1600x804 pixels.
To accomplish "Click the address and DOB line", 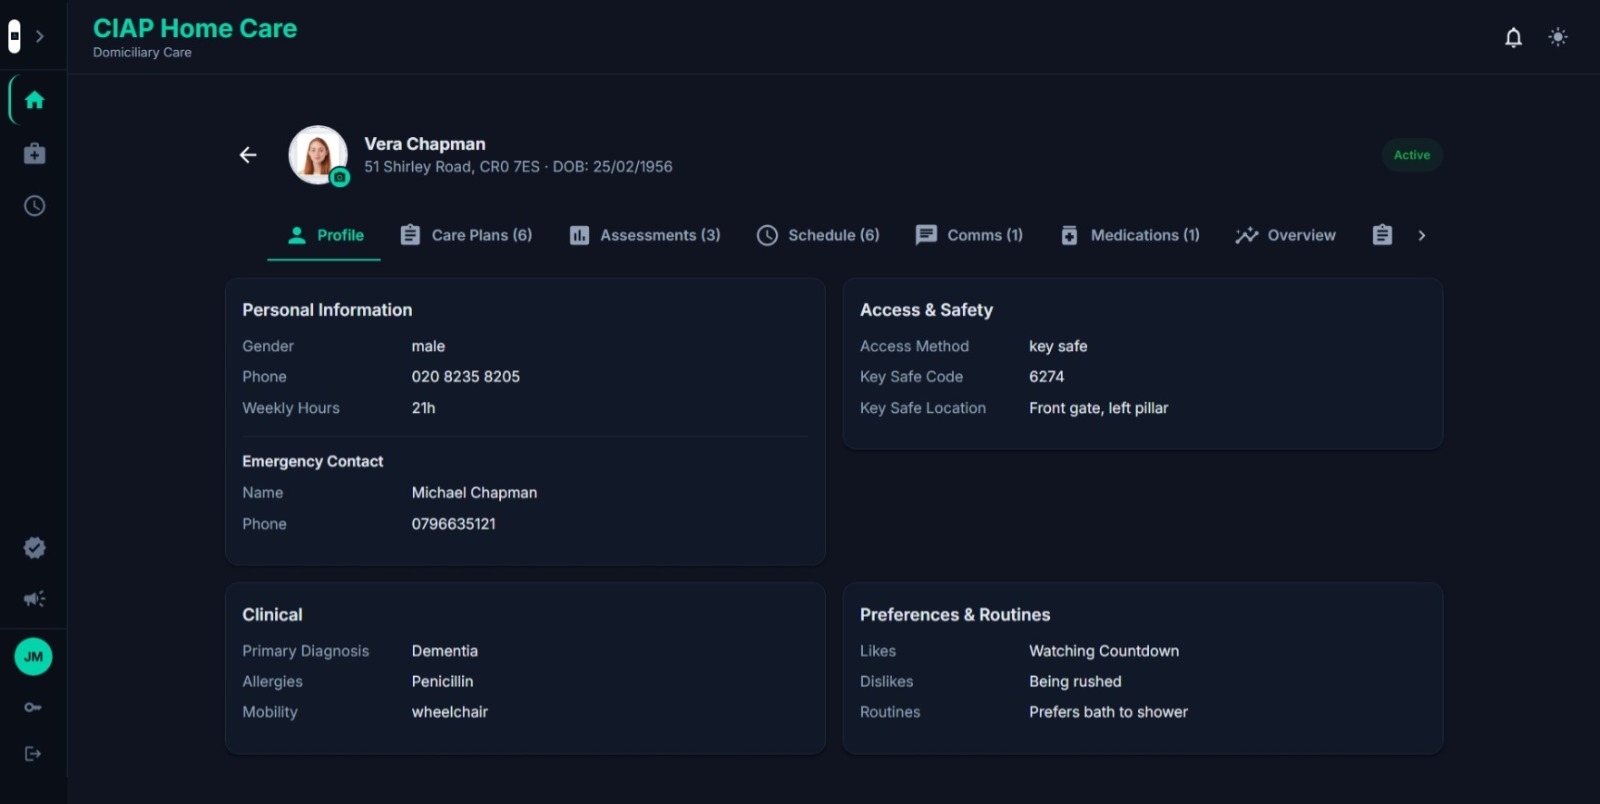I will (518, 167).
